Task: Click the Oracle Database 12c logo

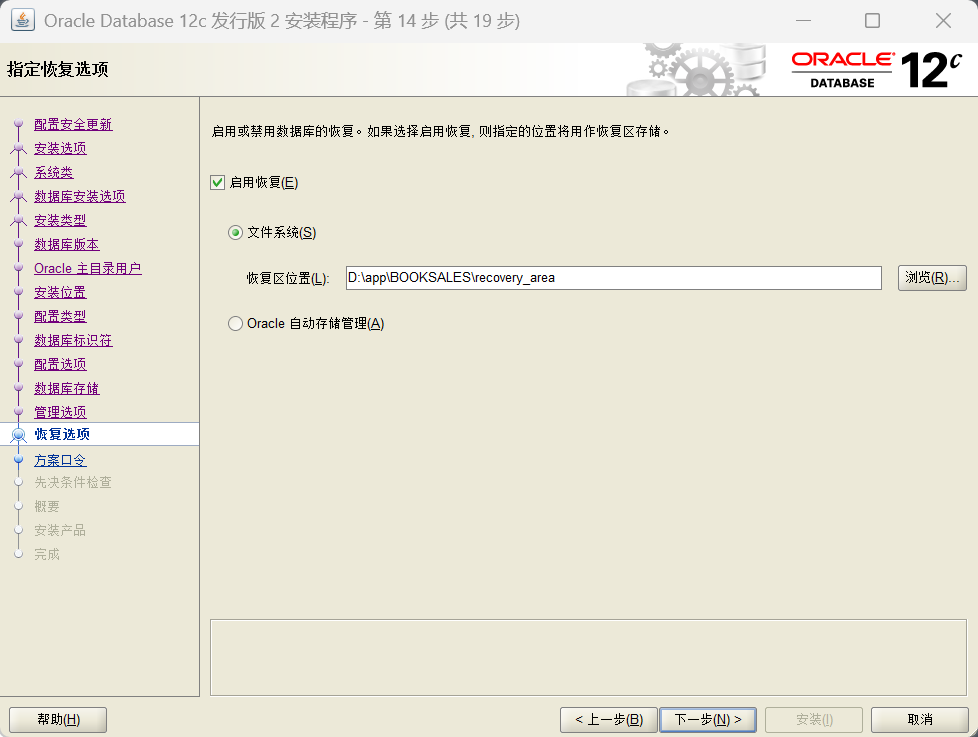Action: 876,69
